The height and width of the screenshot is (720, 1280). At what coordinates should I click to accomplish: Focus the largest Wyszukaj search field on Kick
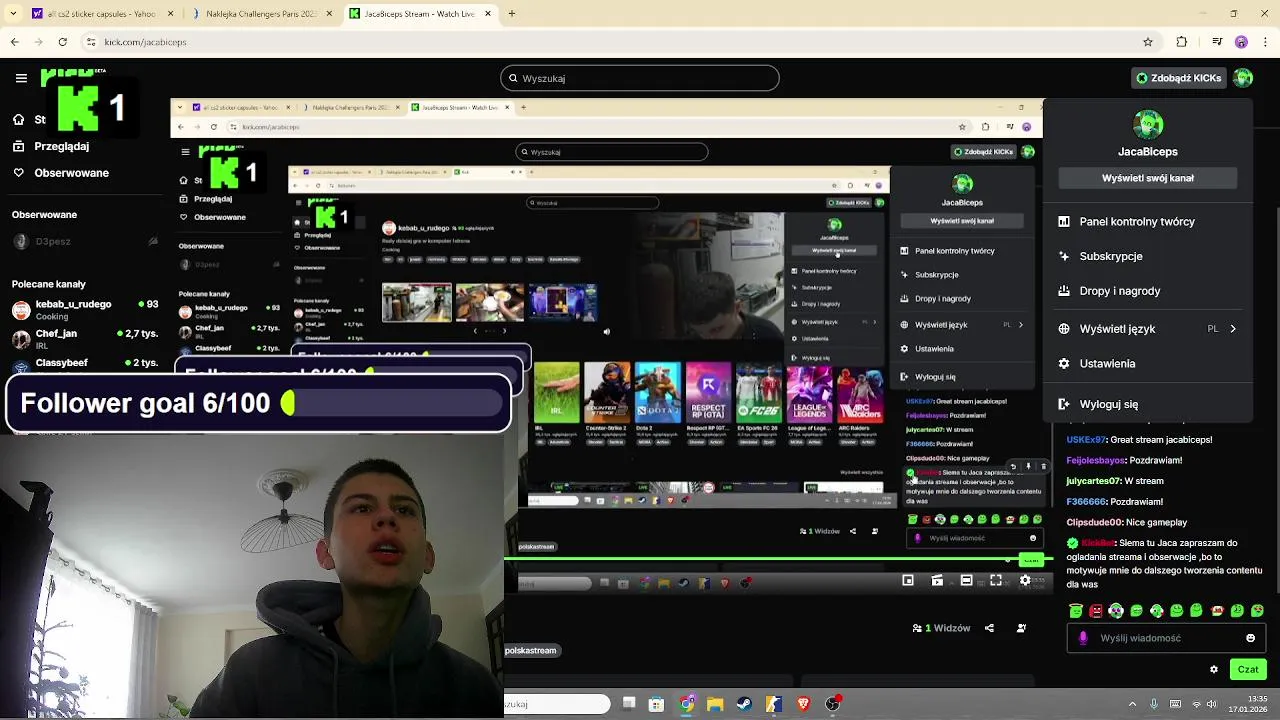640,78
